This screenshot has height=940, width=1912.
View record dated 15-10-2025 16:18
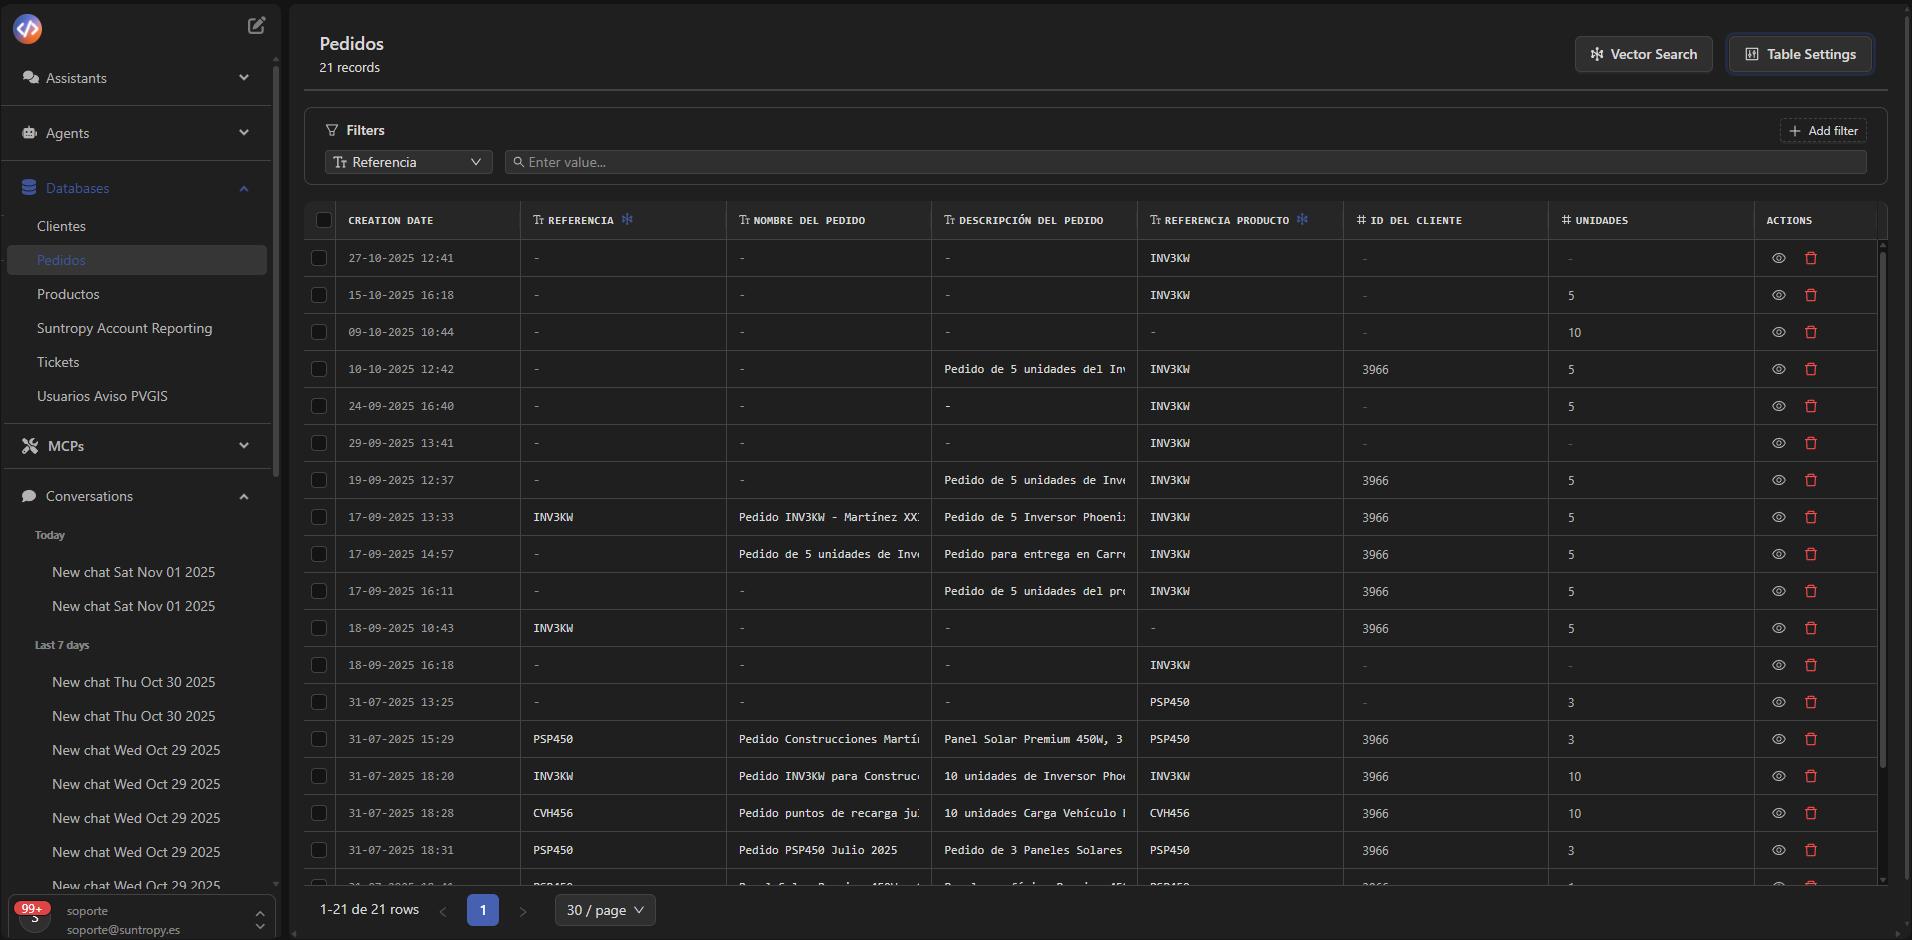(x=1779, y=295)
